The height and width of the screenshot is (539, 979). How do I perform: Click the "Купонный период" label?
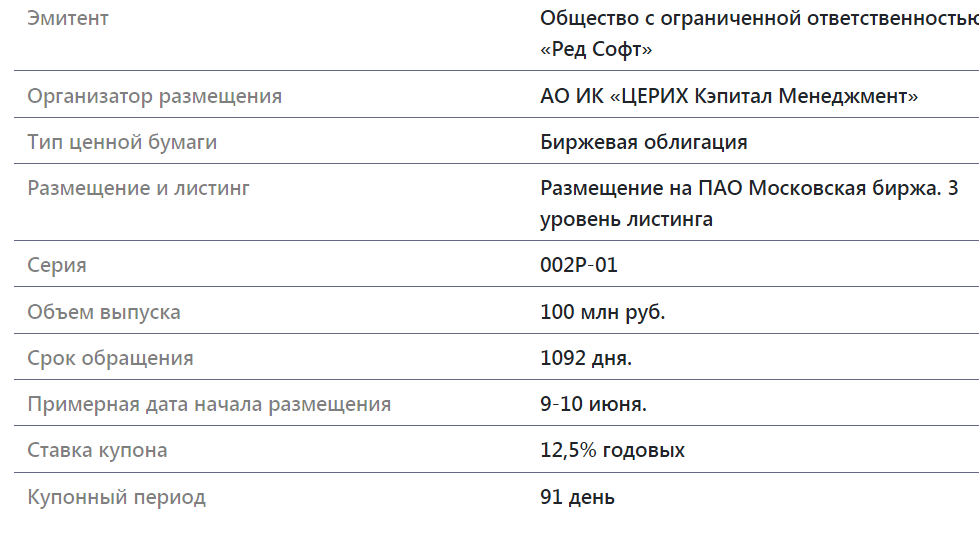116,497
